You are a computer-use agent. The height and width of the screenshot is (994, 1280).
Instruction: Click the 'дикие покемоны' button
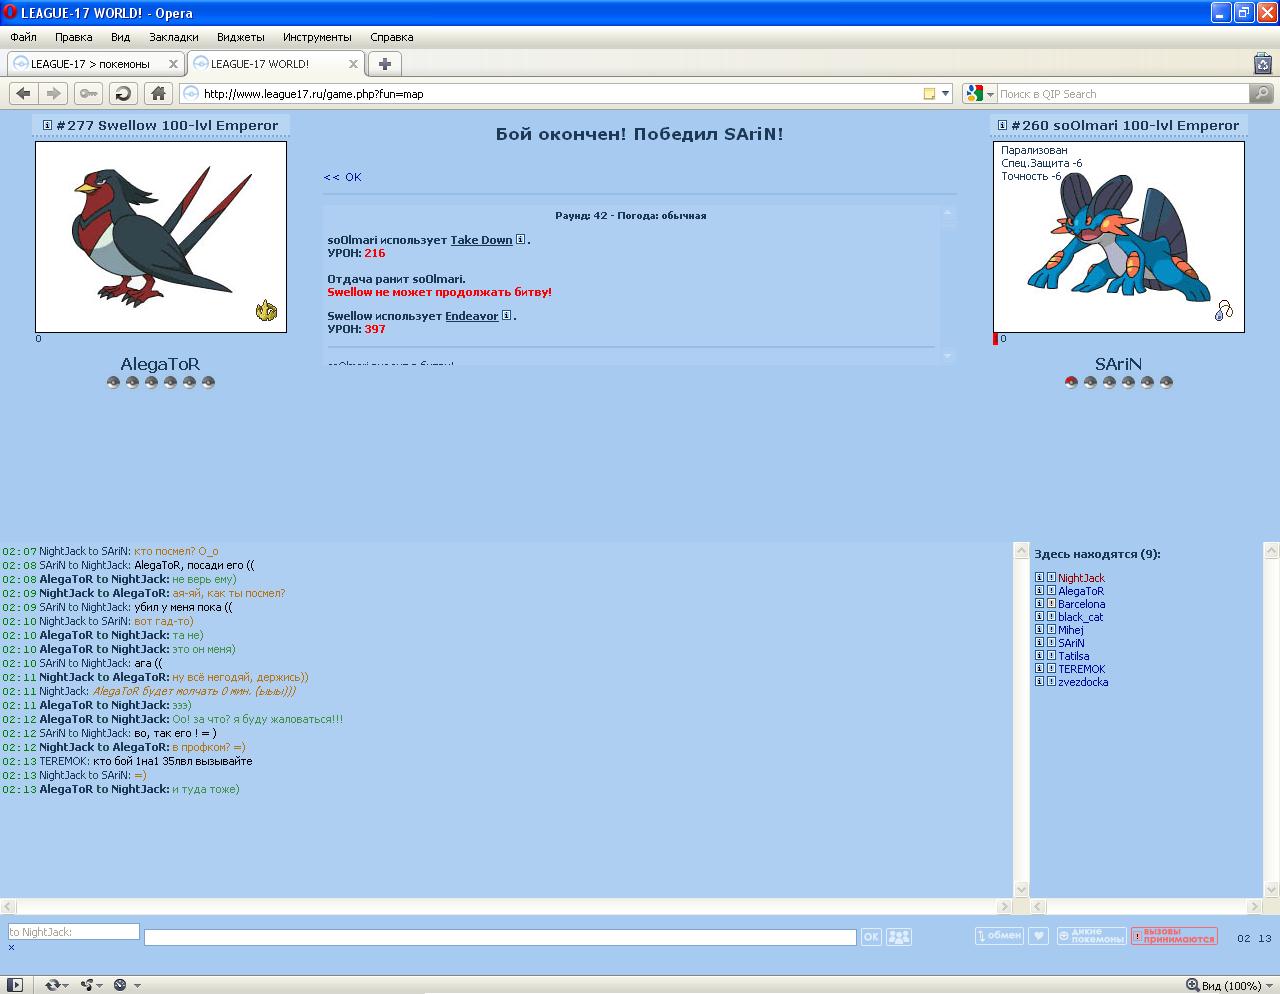(1091, 936)
